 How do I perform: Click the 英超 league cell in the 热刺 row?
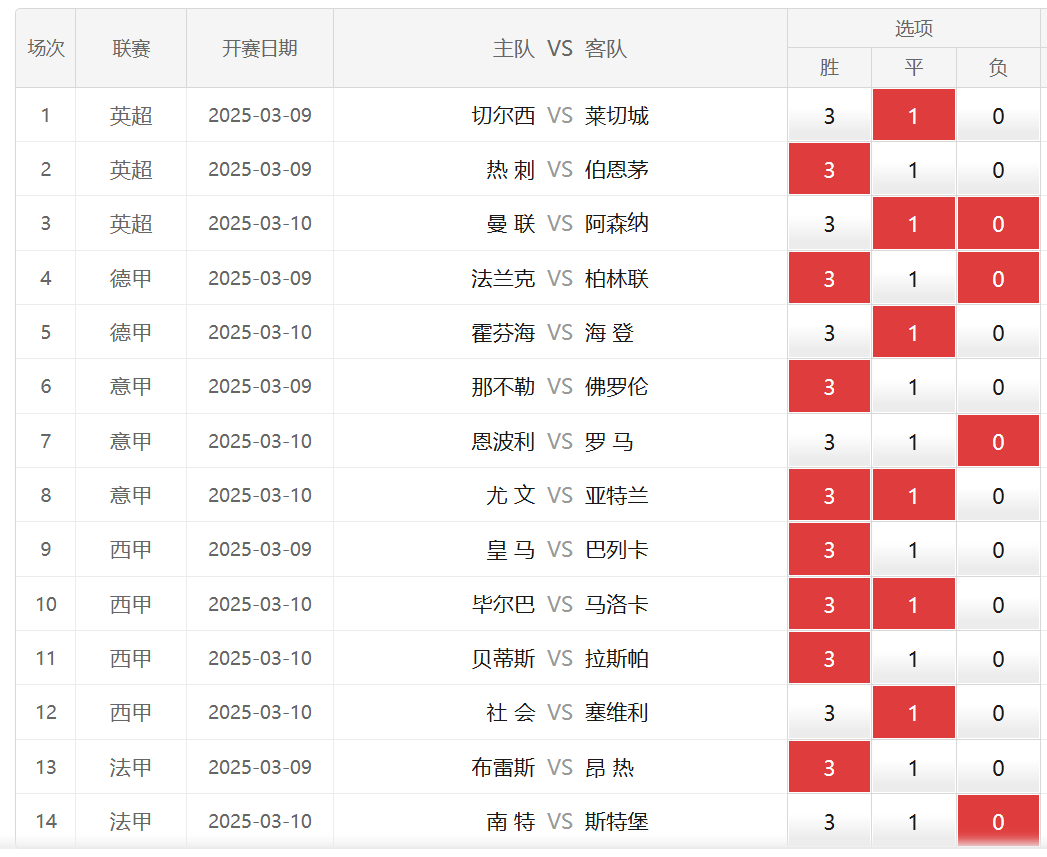pyautogui.click(x=131, y=169)
